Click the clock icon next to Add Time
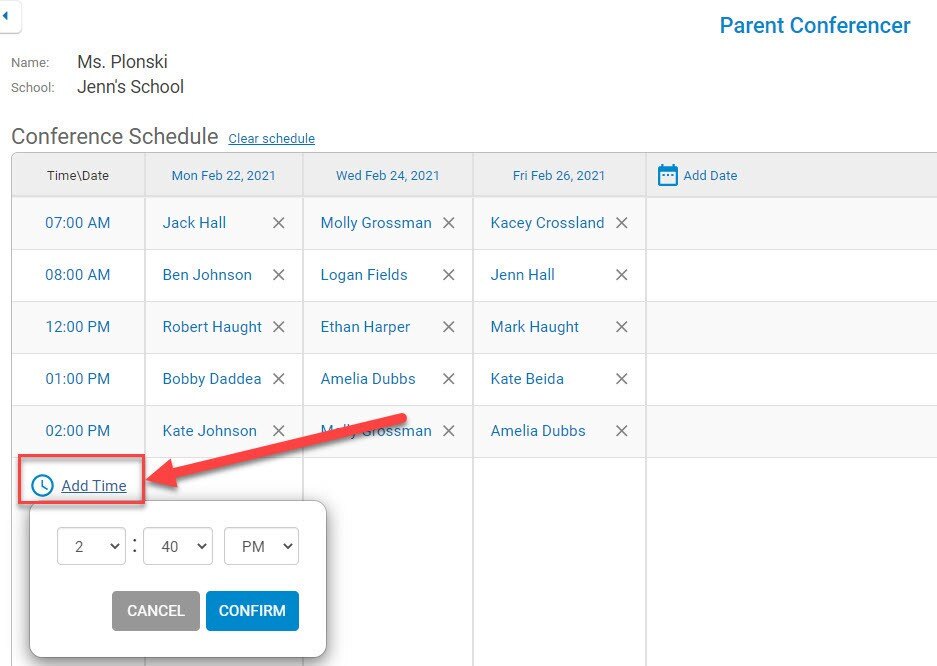 [x=42, y=486]
